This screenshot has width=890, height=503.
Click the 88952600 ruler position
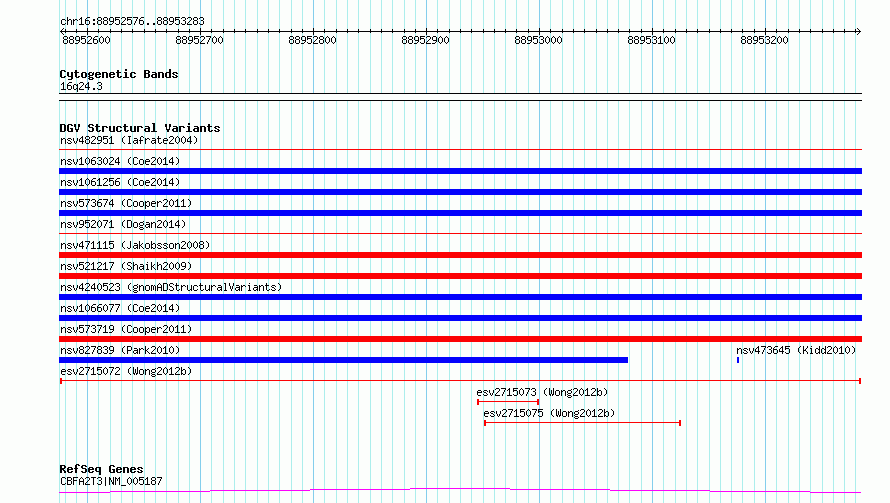[x=86, y=40]
